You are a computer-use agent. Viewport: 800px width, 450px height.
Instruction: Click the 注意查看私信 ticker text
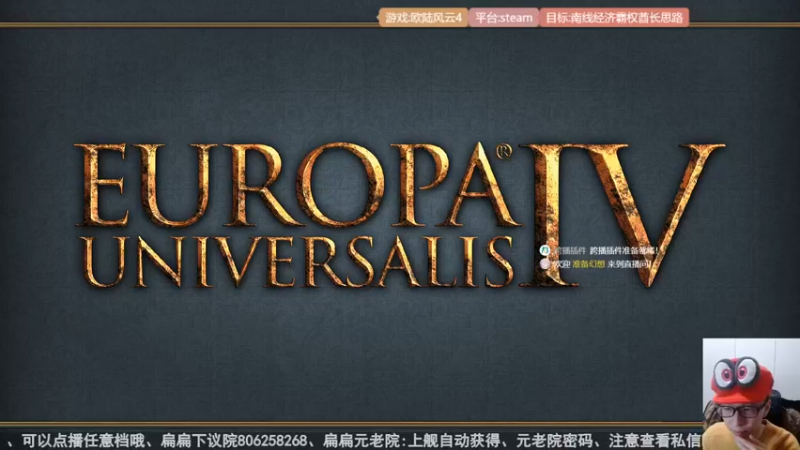655,441
